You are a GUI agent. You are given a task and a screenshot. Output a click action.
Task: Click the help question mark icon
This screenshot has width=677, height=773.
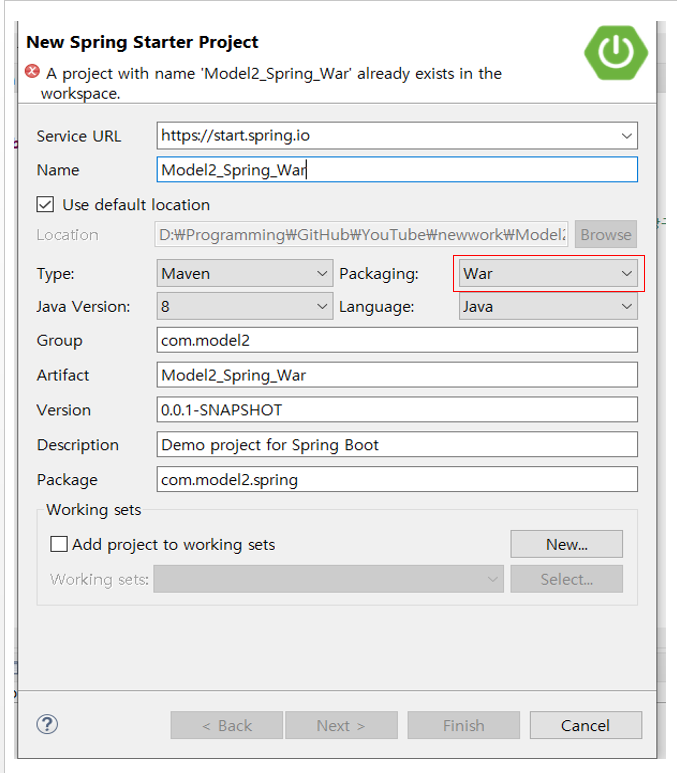point(47,724)
